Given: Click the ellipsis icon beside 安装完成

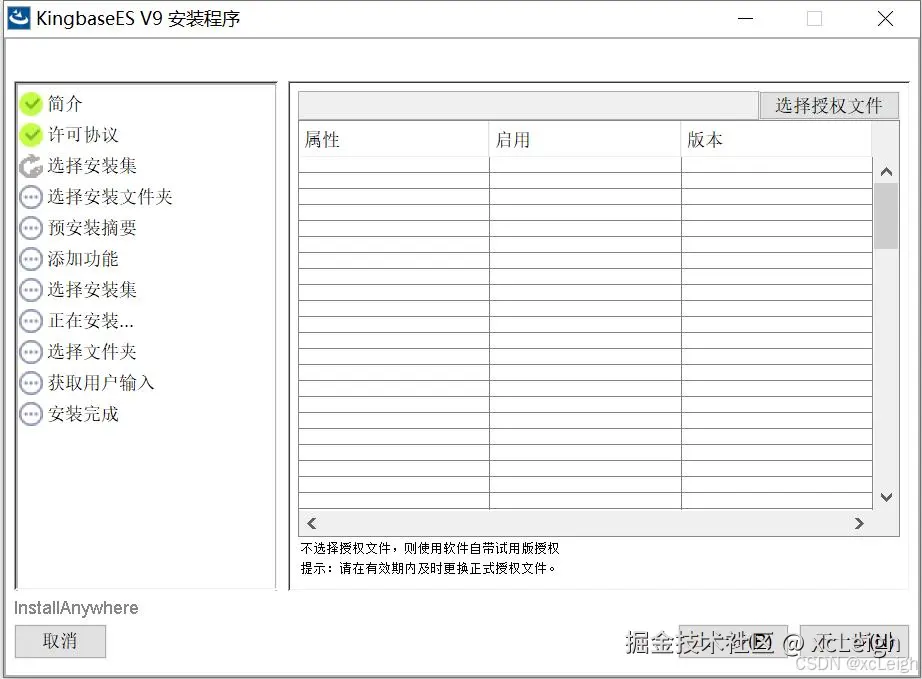Looking at the screenshot, I should 30,413.
